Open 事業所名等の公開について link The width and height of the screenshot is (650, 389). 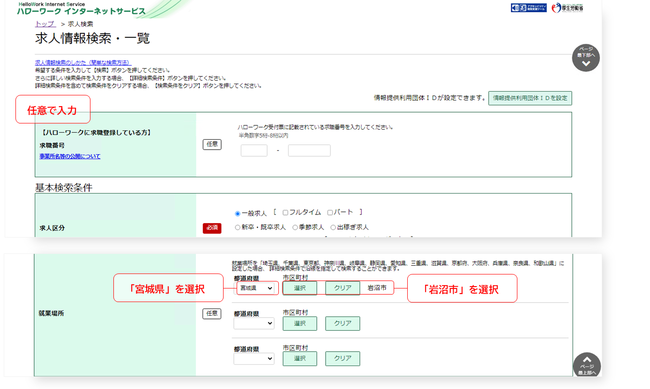pyautogui.click(x=70, y=156)
